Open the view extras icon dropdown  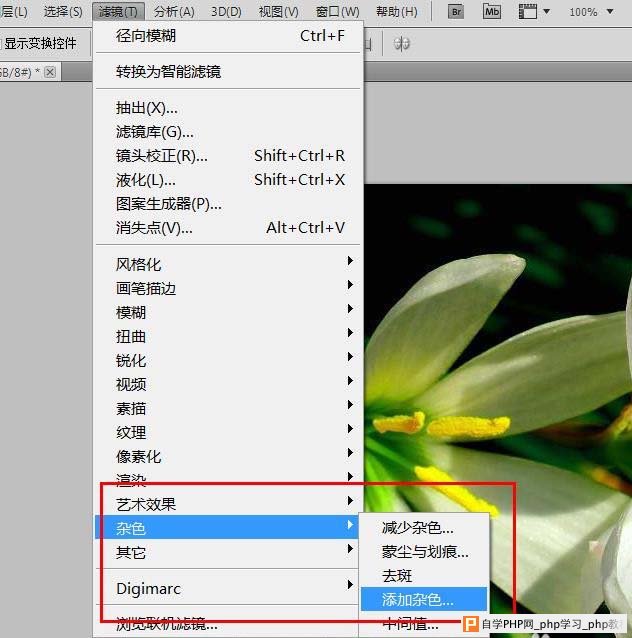coord(535,12)
